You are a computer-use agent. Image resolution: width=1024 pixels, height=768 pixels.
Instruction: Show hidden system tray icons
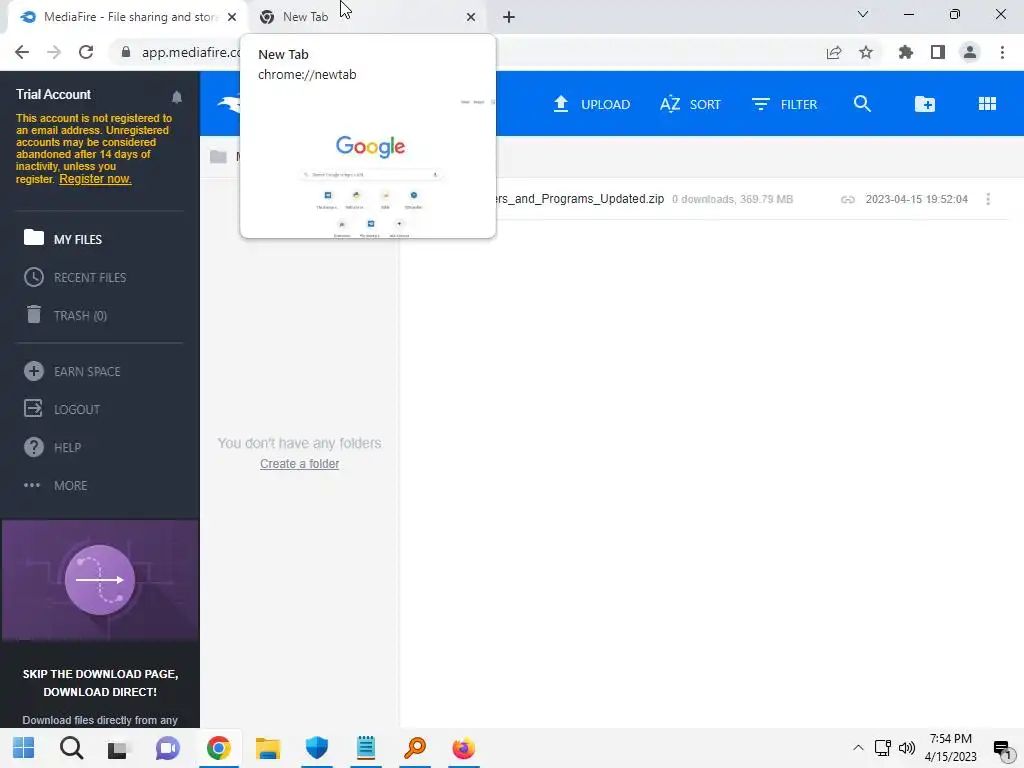tap(858, 748)
